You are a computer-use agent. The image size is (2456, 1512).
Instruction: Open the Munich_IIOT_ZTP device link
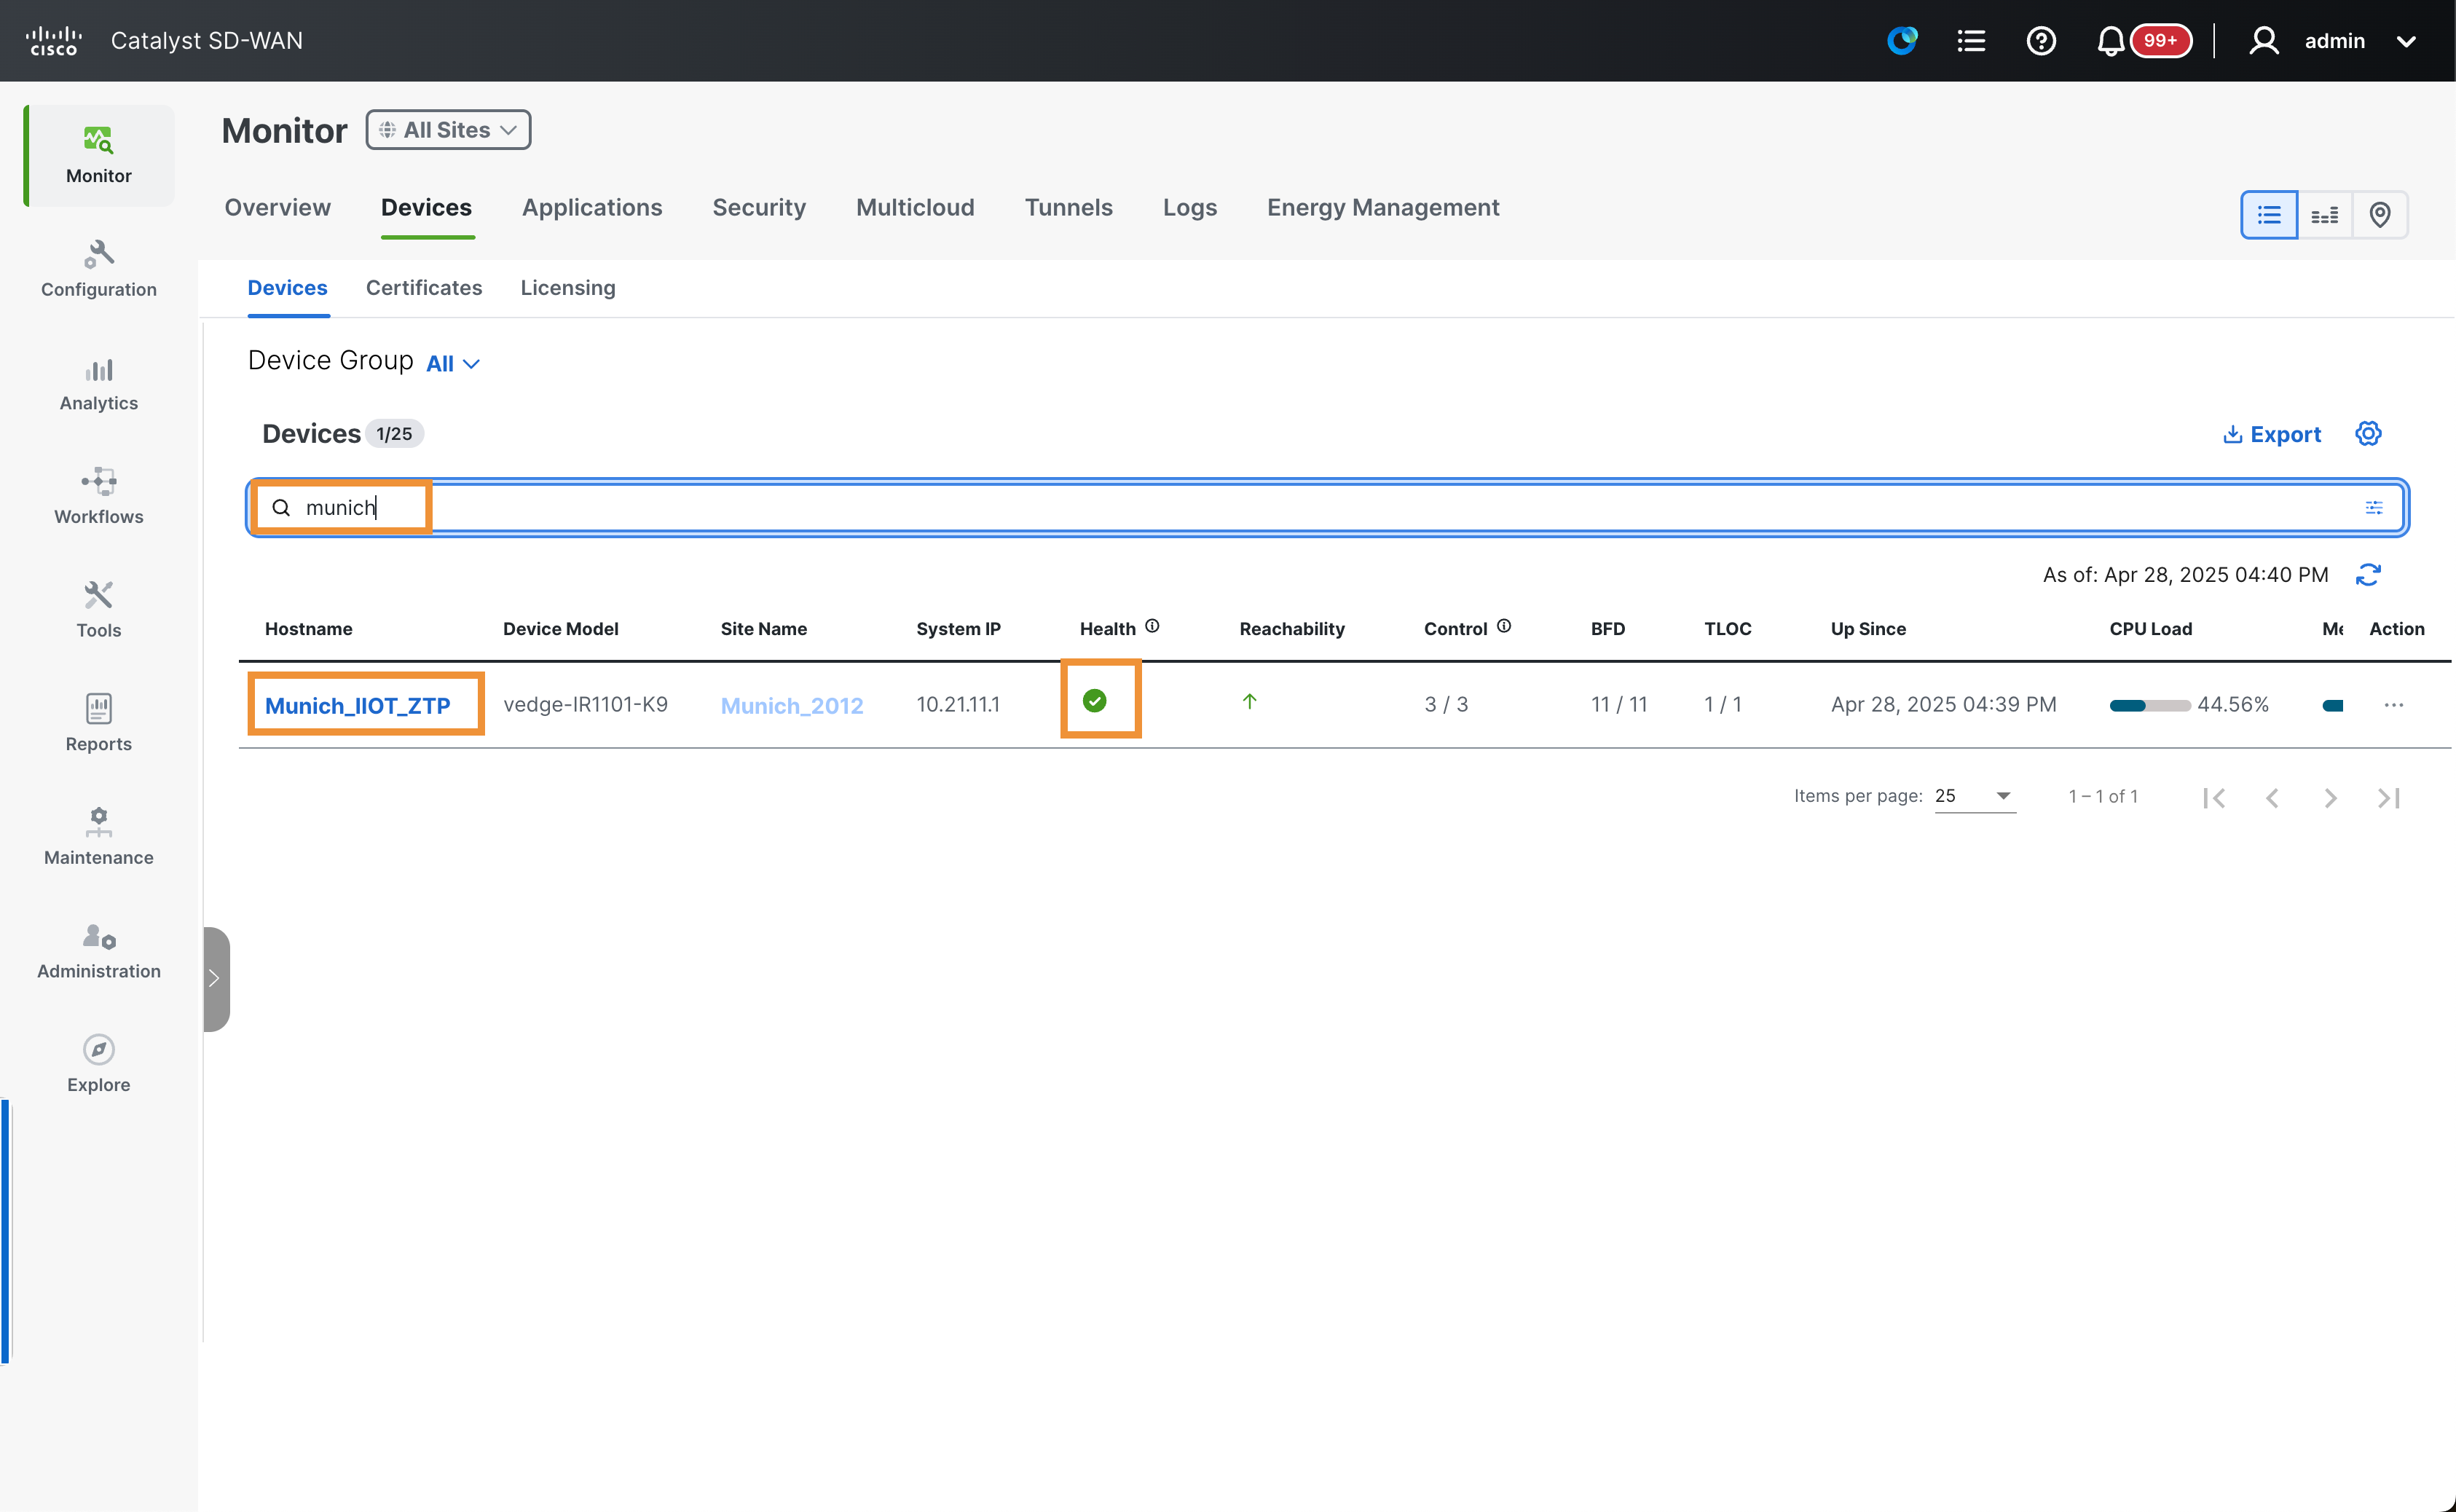point(358,705)
